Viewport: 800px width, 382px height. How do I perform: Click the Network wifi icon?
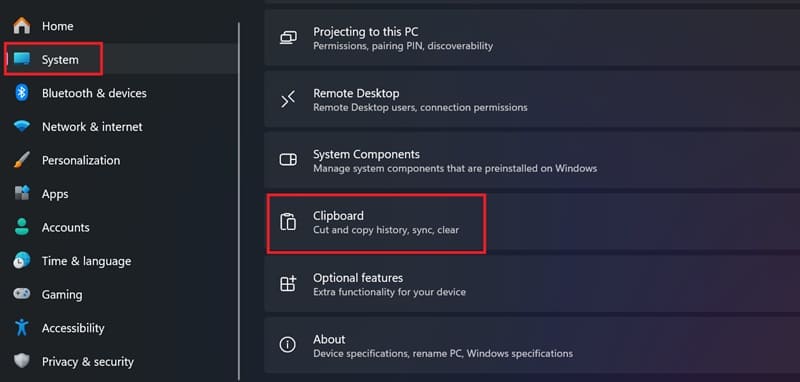tap(22, 126)
